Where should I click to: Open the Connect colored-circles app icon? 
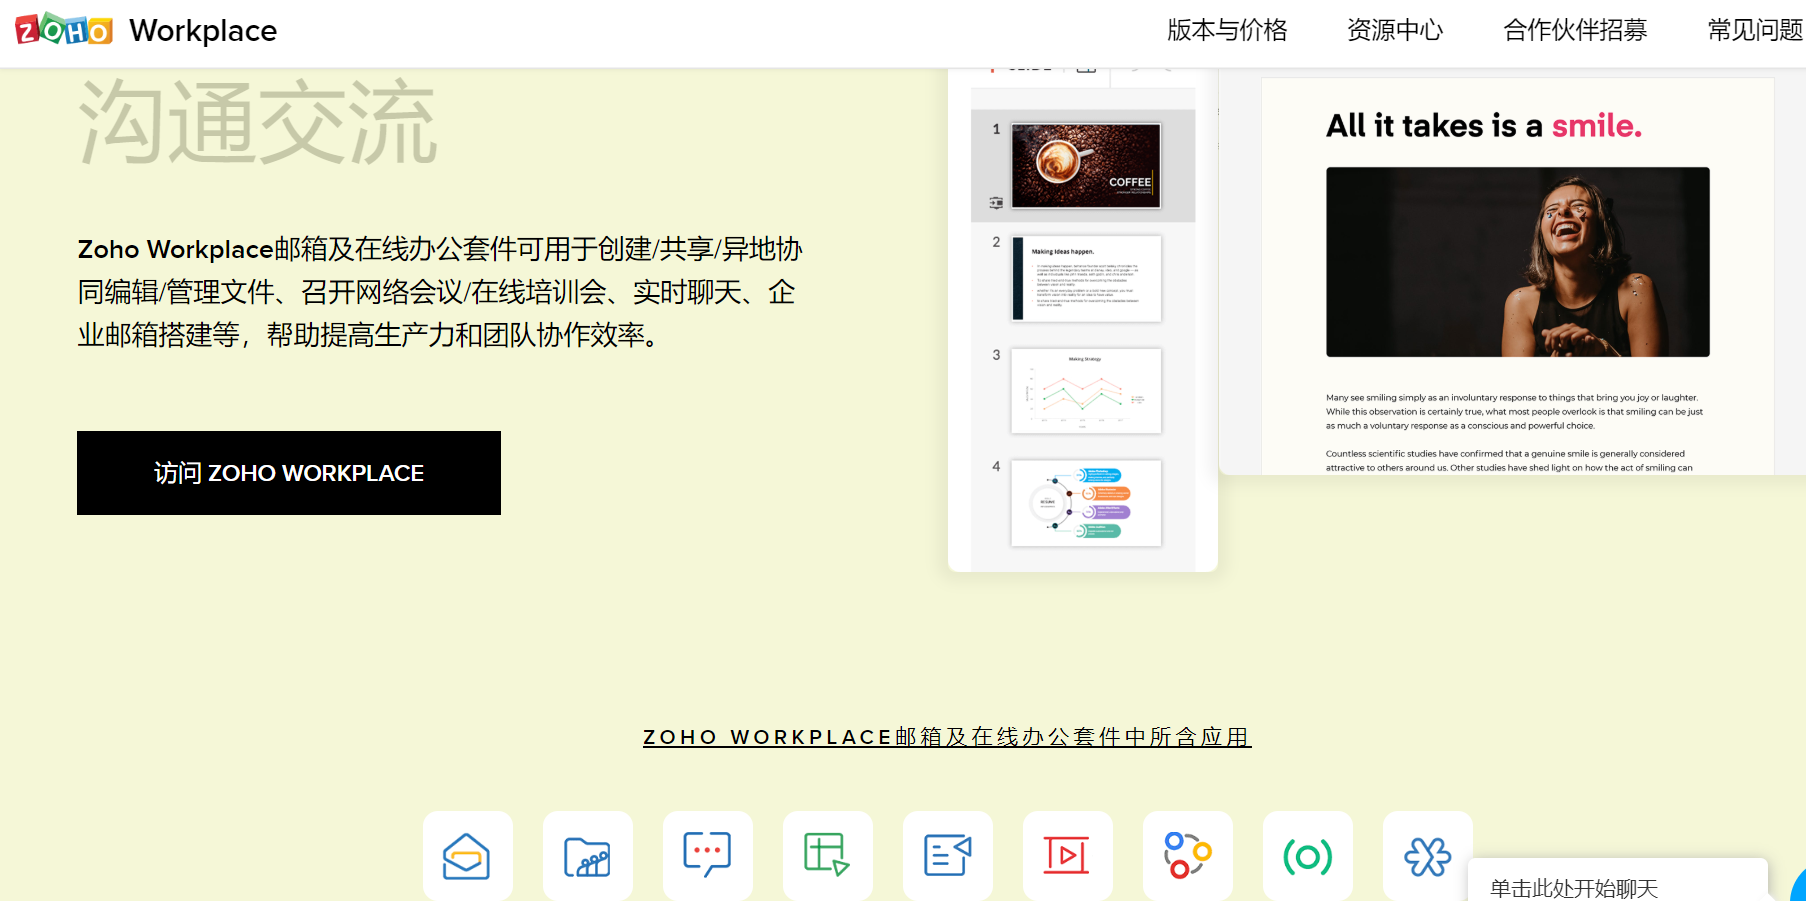[1187, 856]
